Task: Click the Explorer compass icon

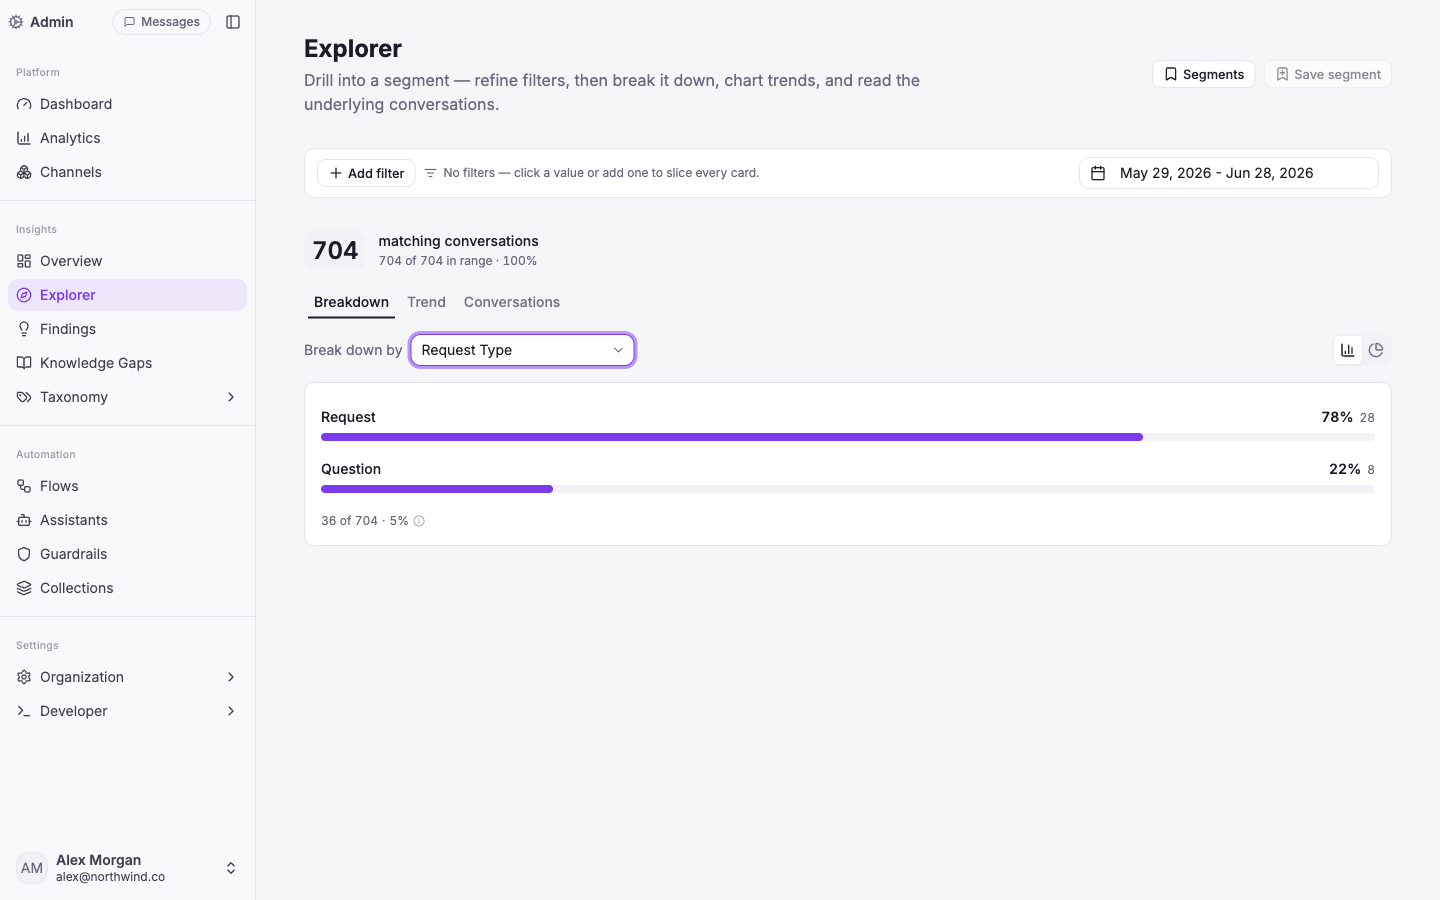Action: click(x=24, y=295)
